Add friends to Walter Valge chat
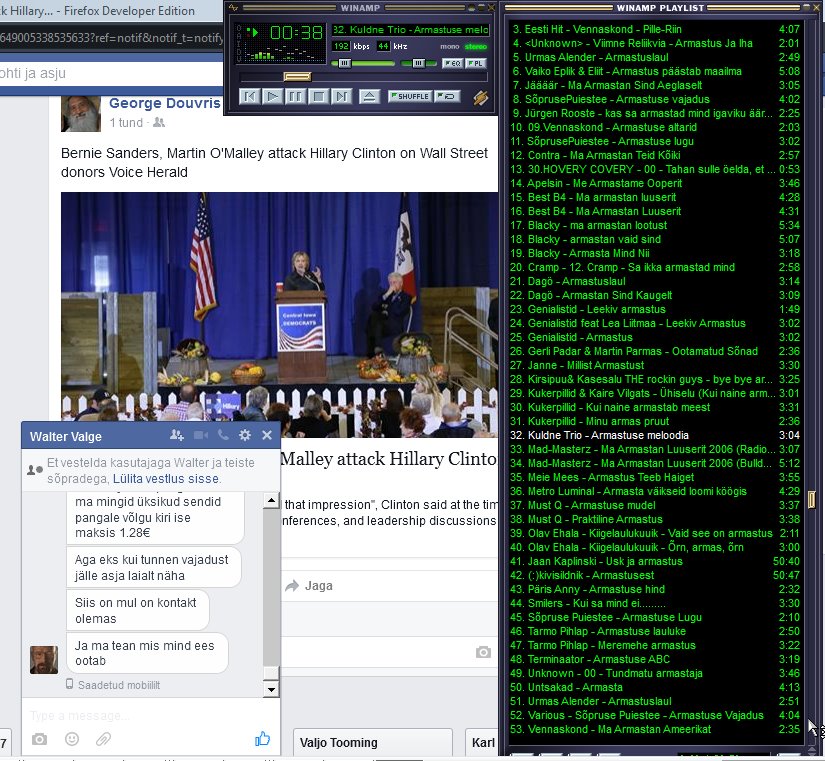Image resolution: width=825 pixels, height=761 pixels. coord(177,435)
